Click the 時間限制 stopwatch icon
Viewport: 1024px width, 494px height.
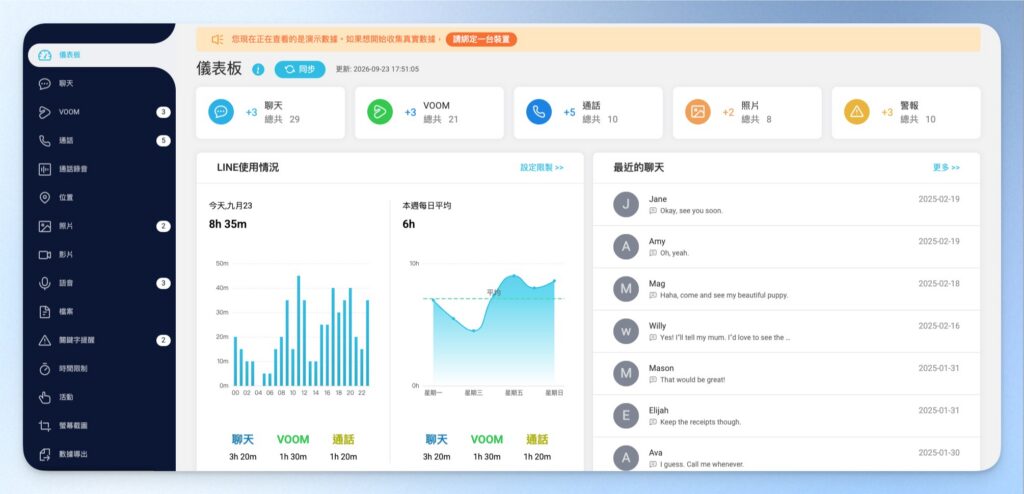click(44, 369)
